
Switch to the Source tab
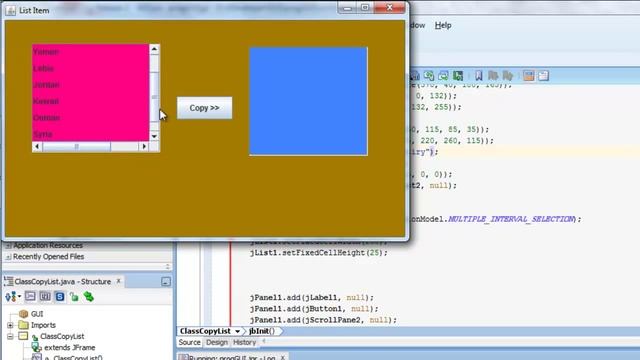189,342
